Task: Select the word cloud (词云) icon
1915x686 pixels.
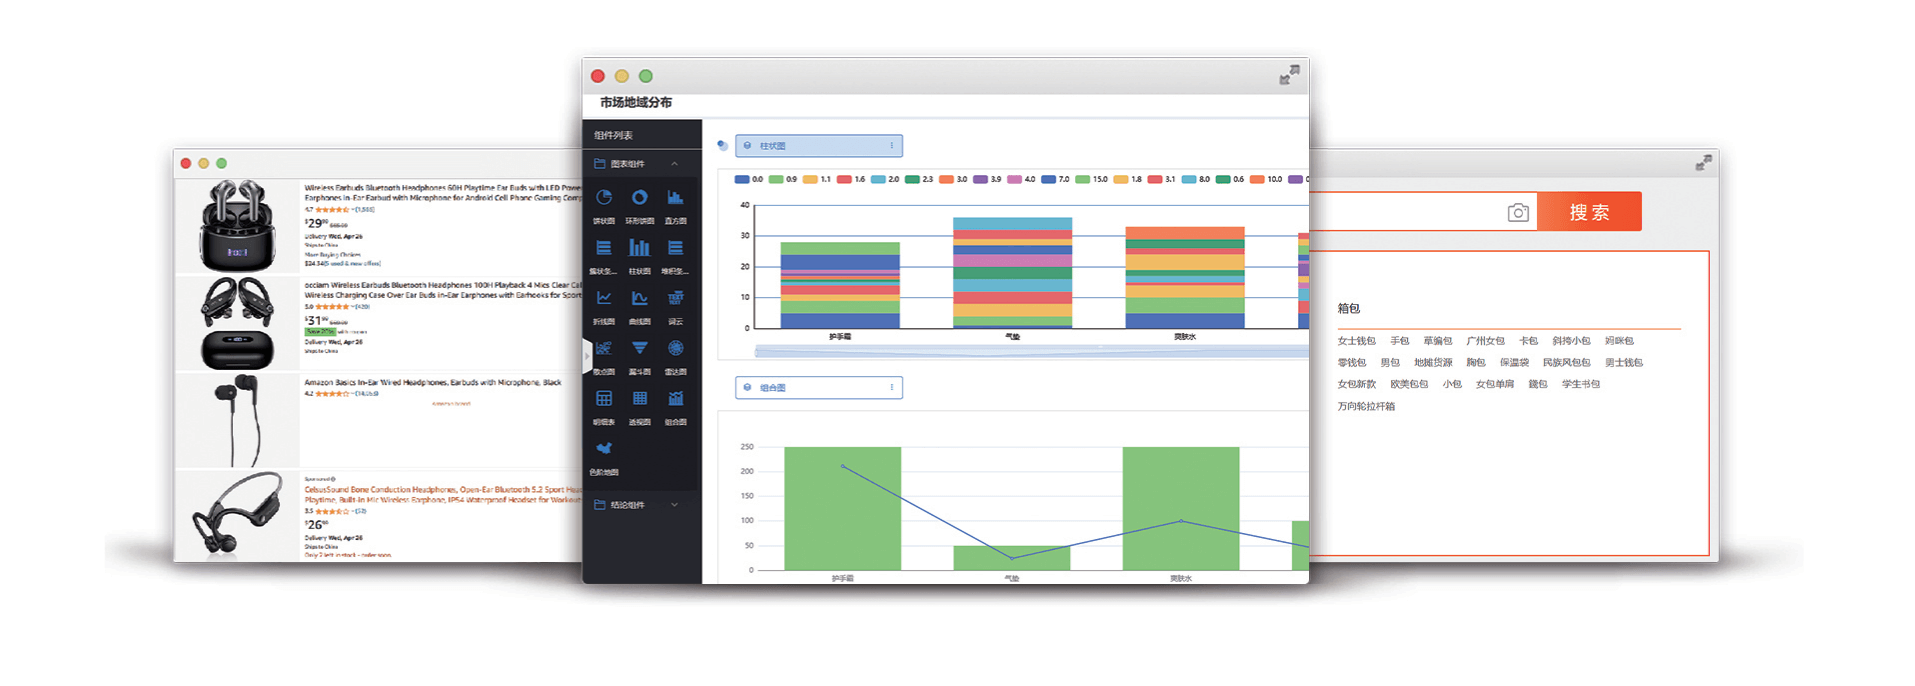Action: pos(676,299)
